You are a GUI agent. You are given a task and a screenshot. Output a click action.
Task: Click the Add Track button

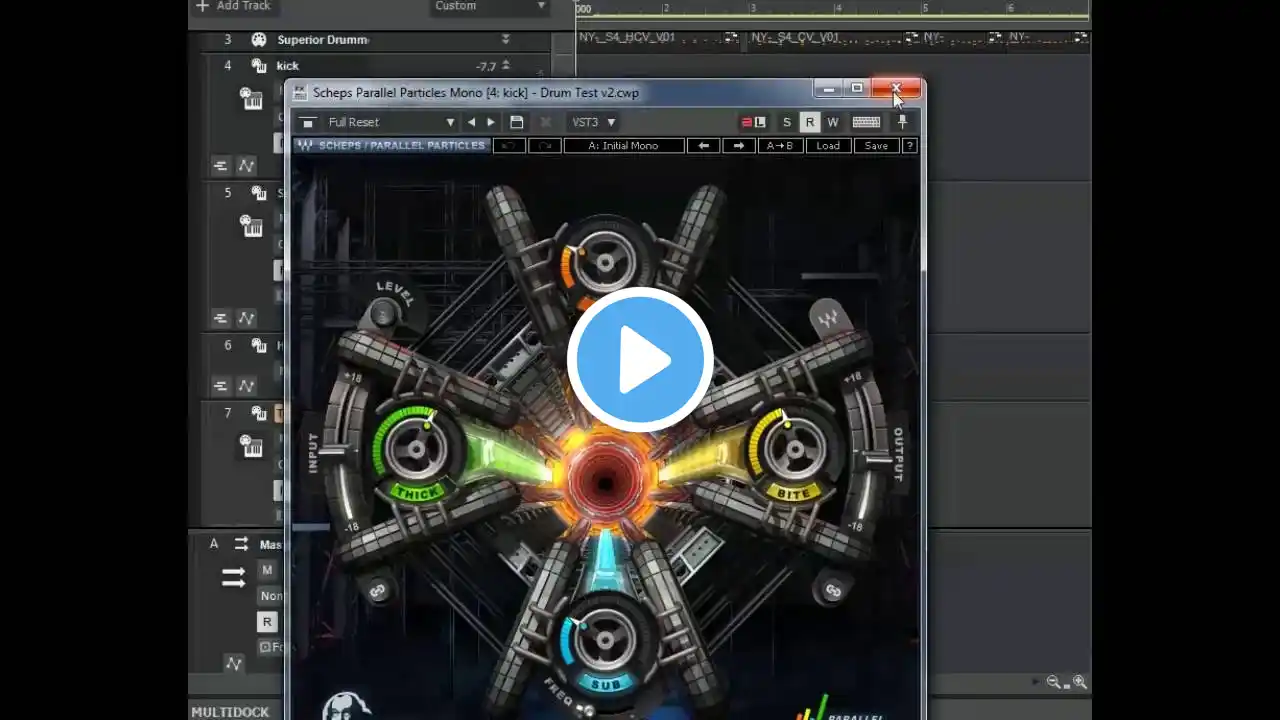233,6
